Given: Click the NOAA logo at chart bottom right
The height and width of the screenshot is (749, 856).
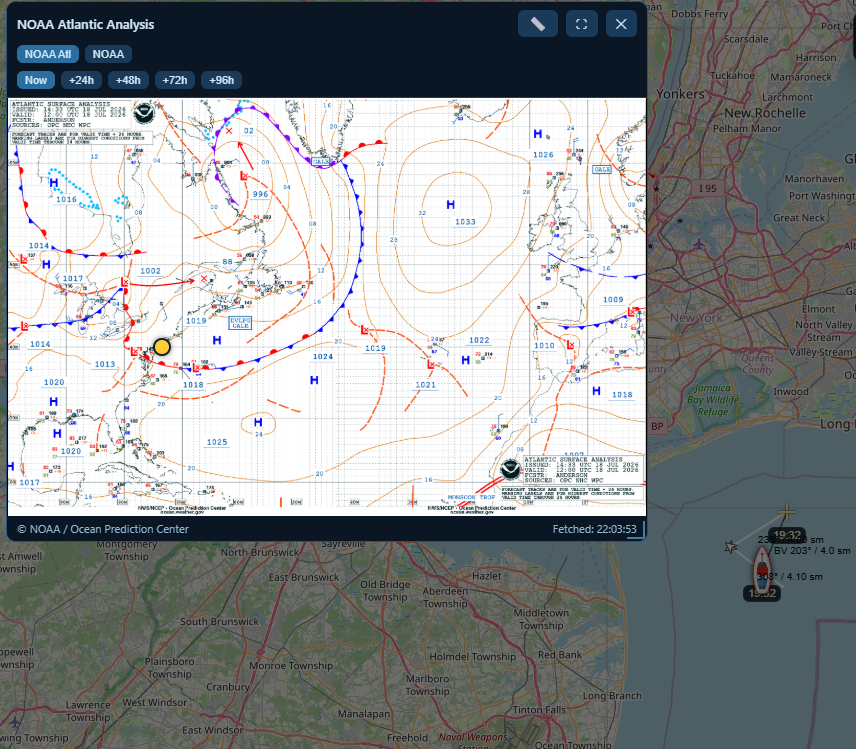Looking at the screenshot, I should click(510, 469).
